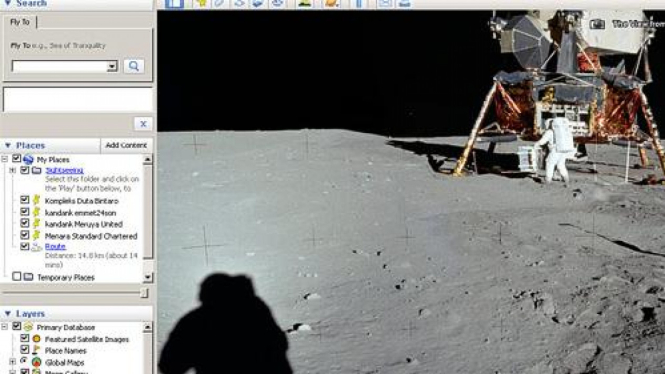Click the pushpin icon for kandank emmet24son

point(36,212)
